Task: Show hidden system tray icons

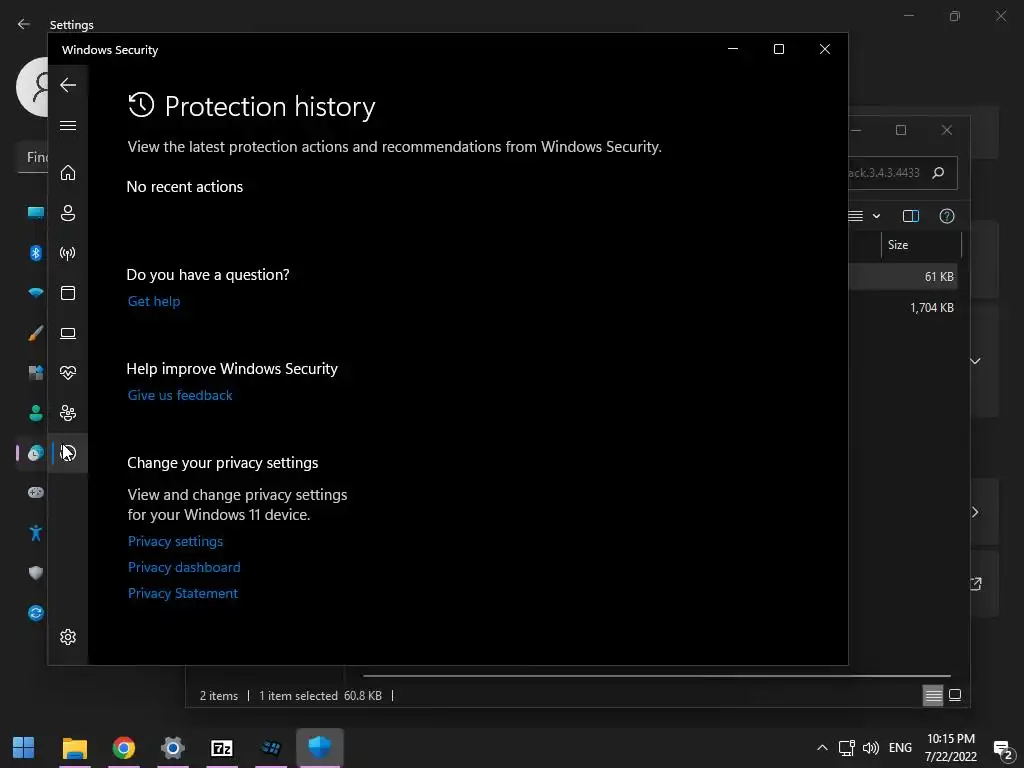Action: (x=822, y=748)
